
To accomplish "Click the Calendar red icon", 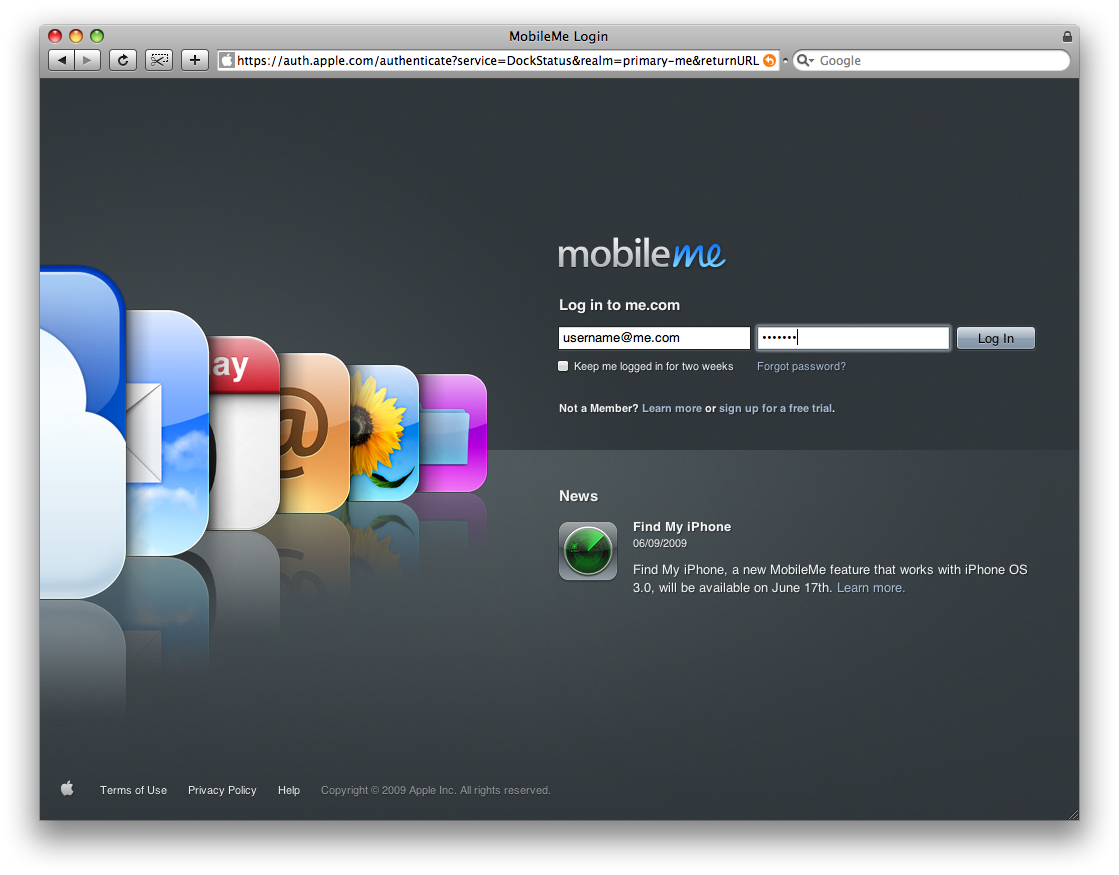I will [244, 433].
